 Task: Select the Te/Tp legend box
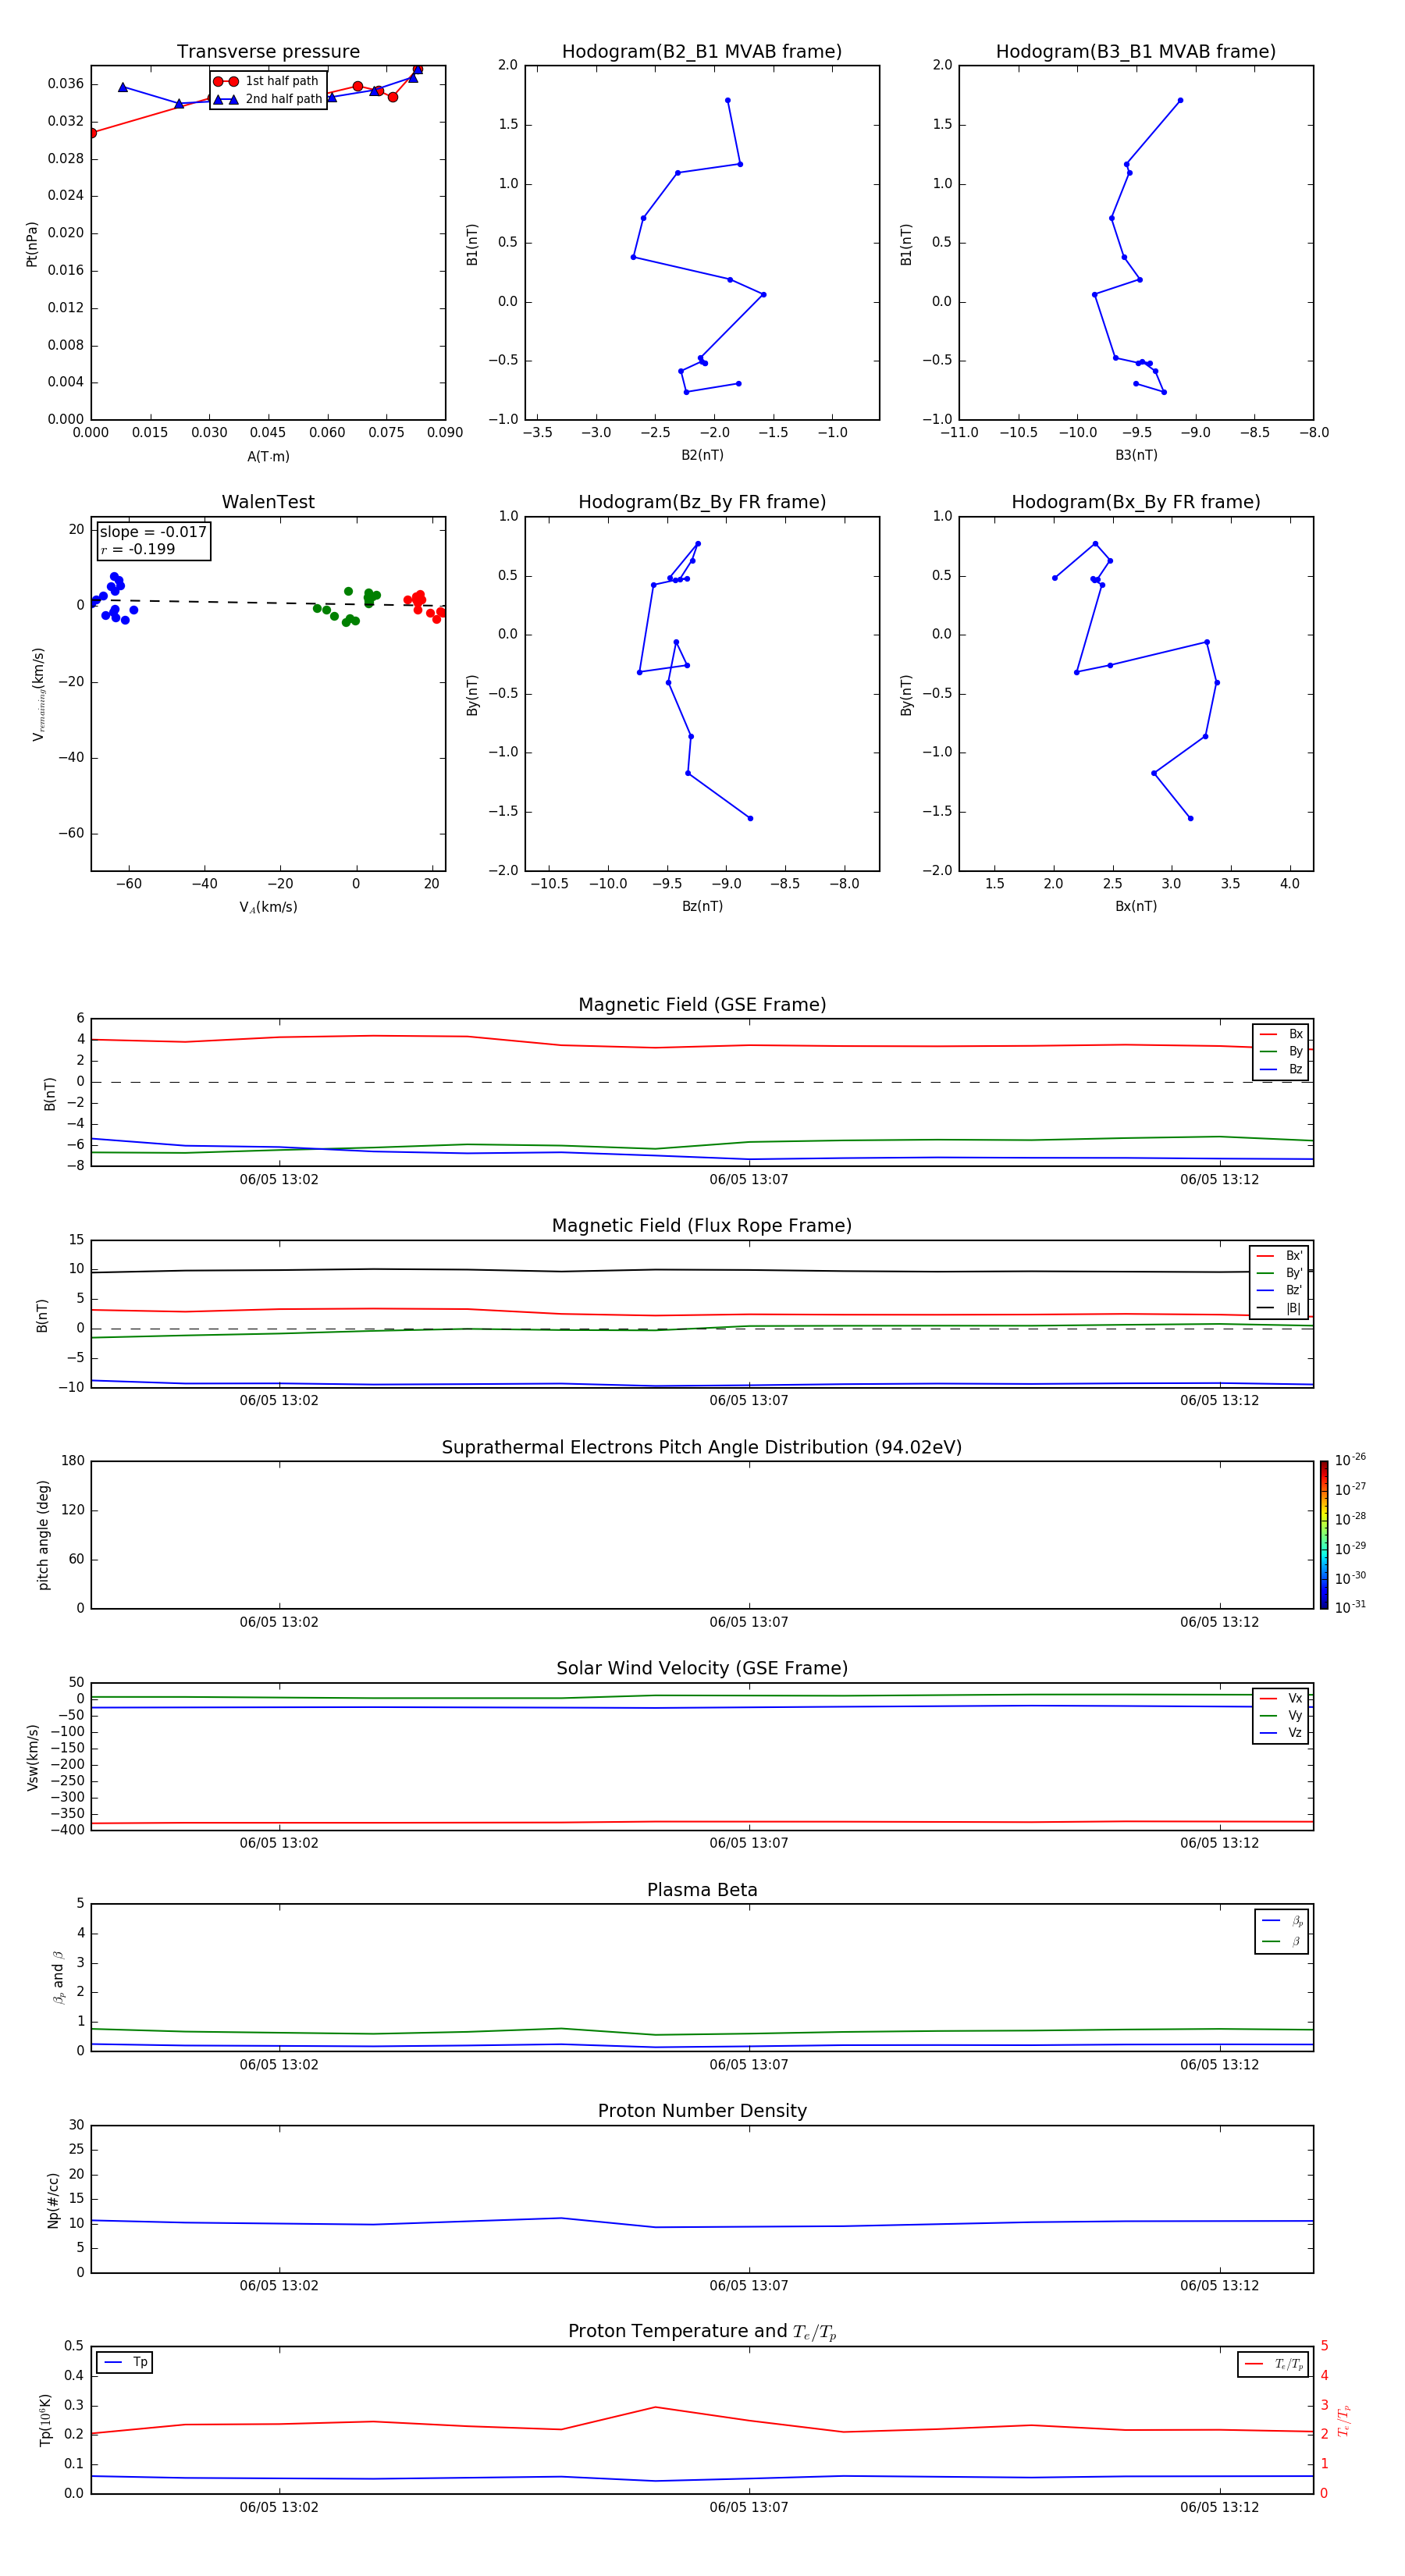click(1273, 2364)
